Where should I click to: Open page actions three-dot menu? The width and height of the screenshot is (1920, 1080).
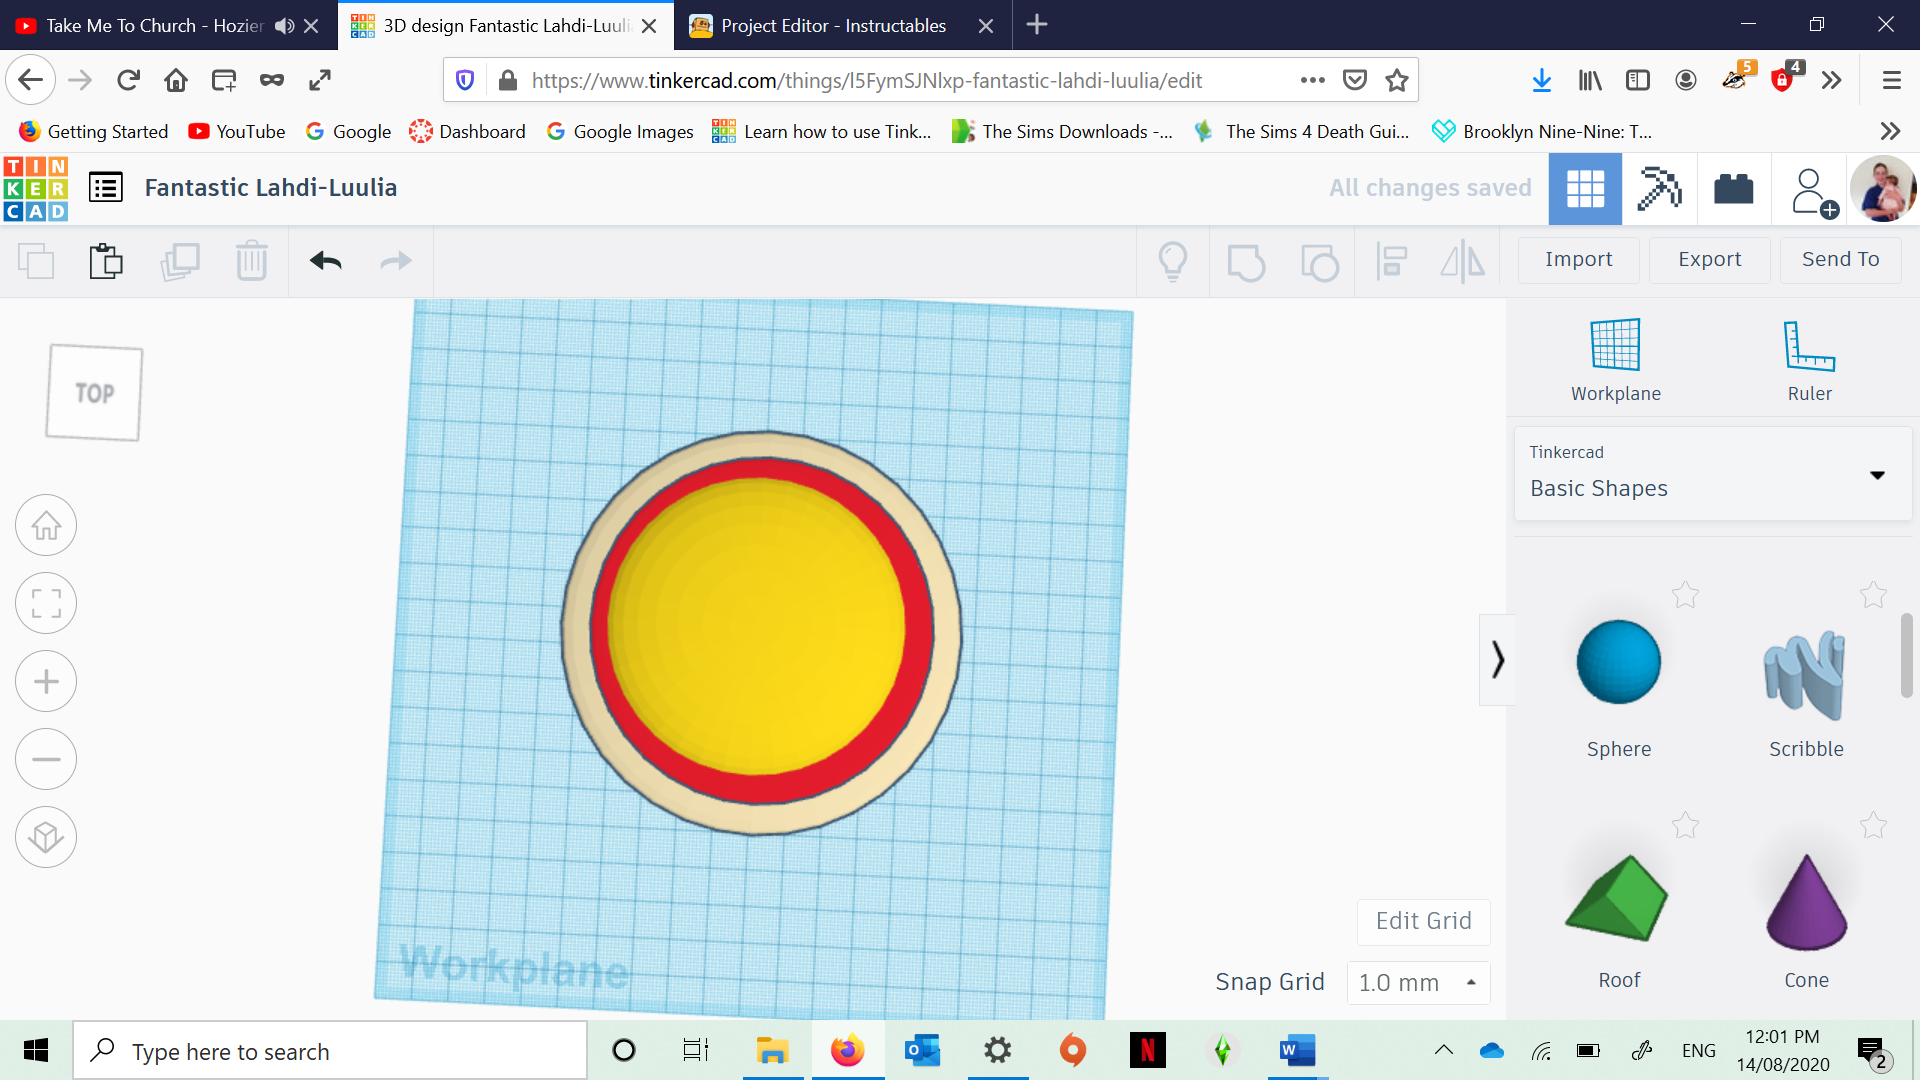click(1312, 80)
